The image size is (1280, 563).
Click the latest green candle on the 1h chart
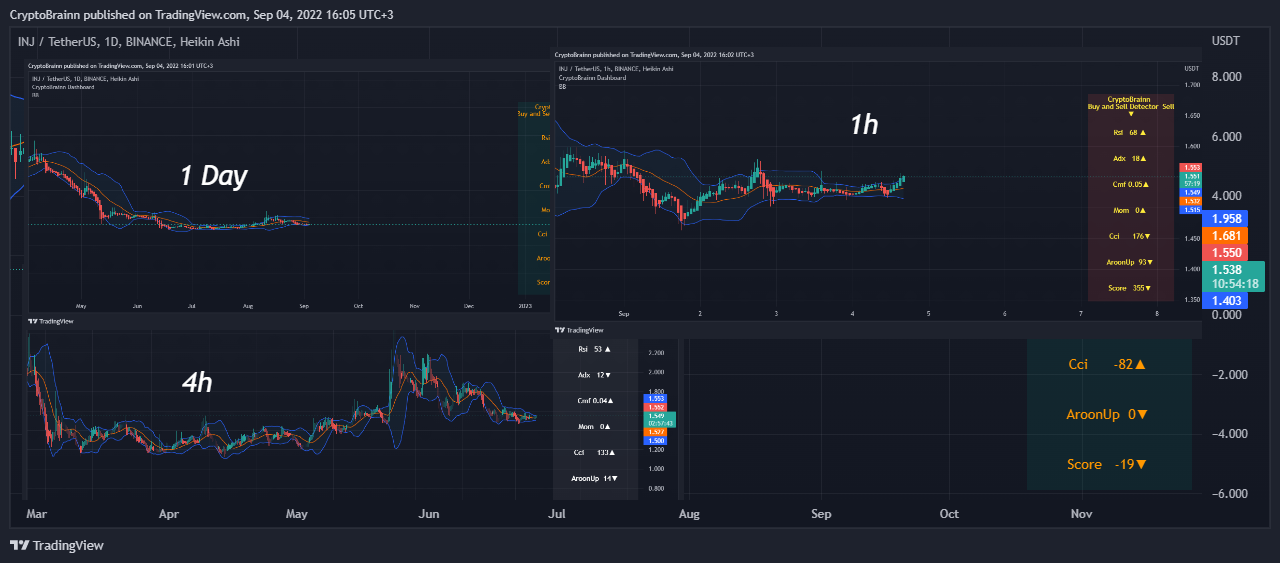[902, 178]
